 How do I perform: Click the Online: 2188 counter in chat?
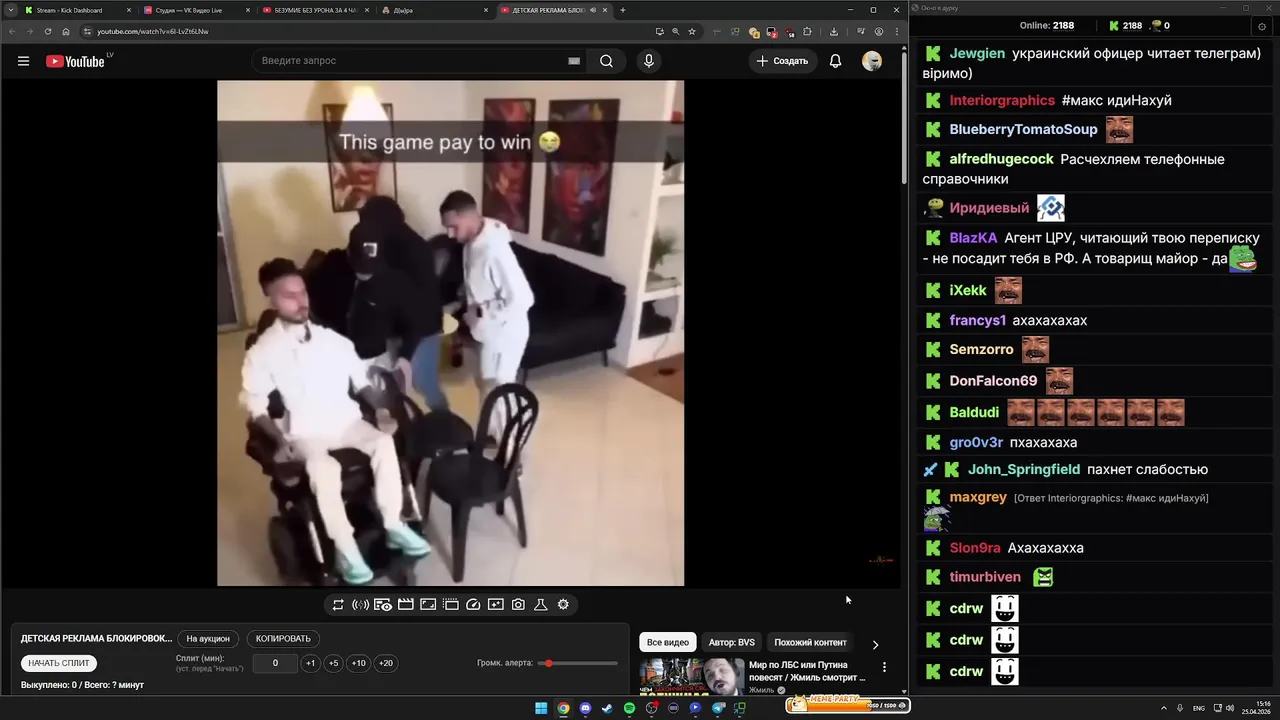tap(1047, 26)
